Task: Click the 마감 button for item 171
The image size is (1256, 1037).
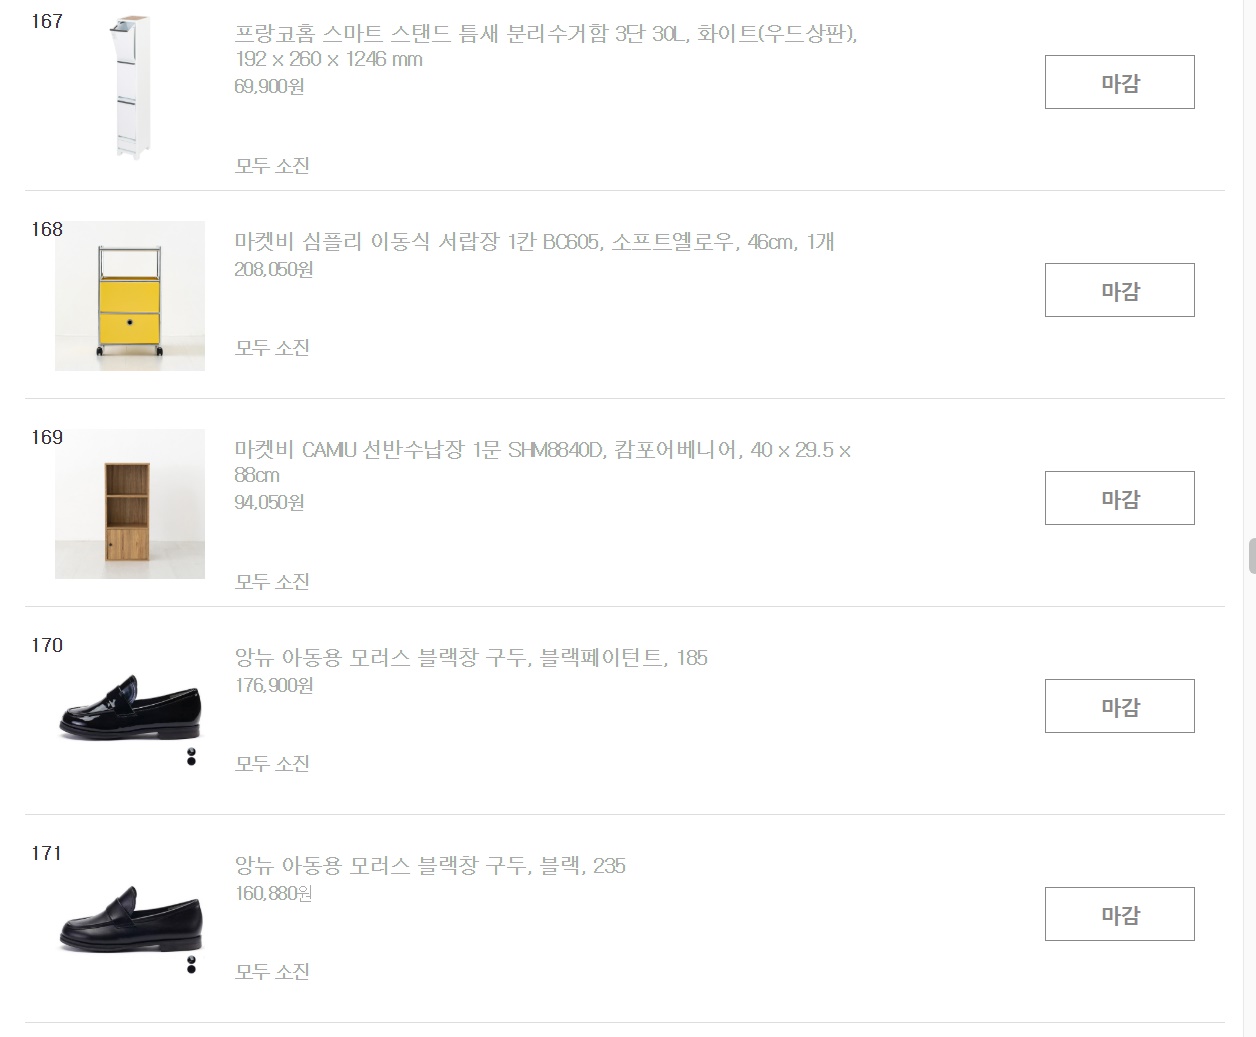Action: click(1119, 914)
